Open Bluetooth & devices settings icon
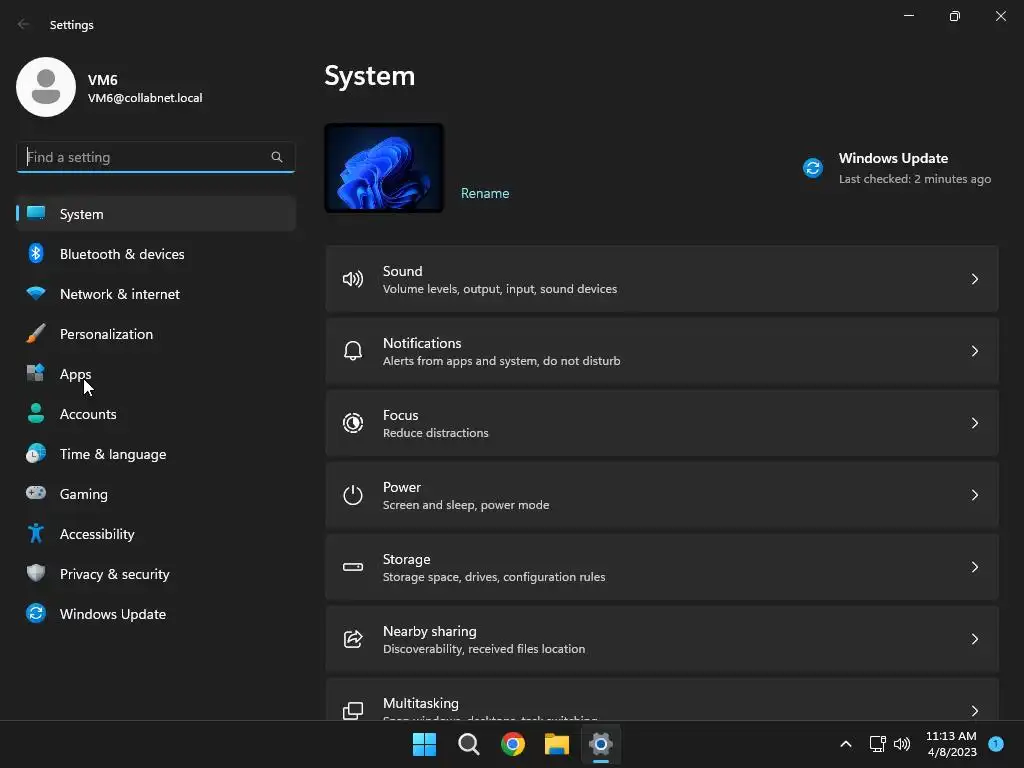The image size is (1024, 768). coord(36,253)
